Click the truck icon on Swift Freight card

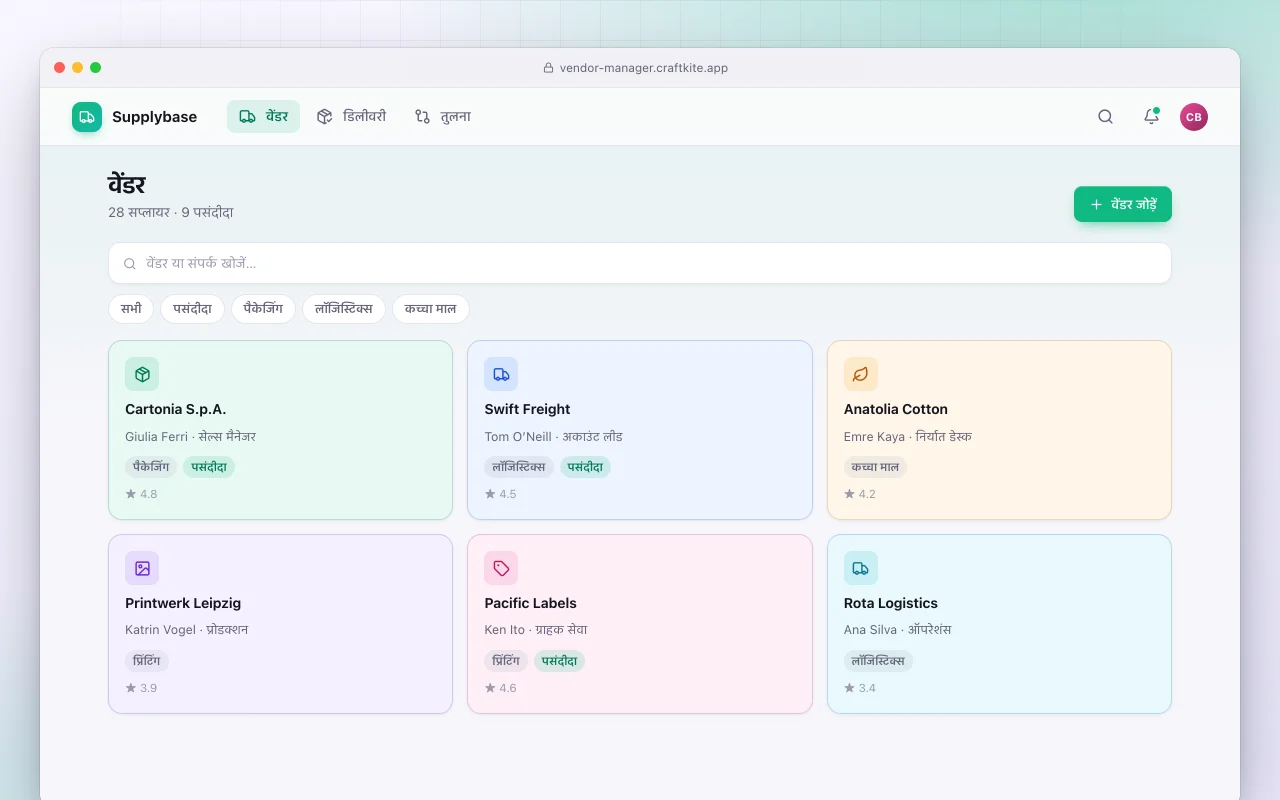501,374
